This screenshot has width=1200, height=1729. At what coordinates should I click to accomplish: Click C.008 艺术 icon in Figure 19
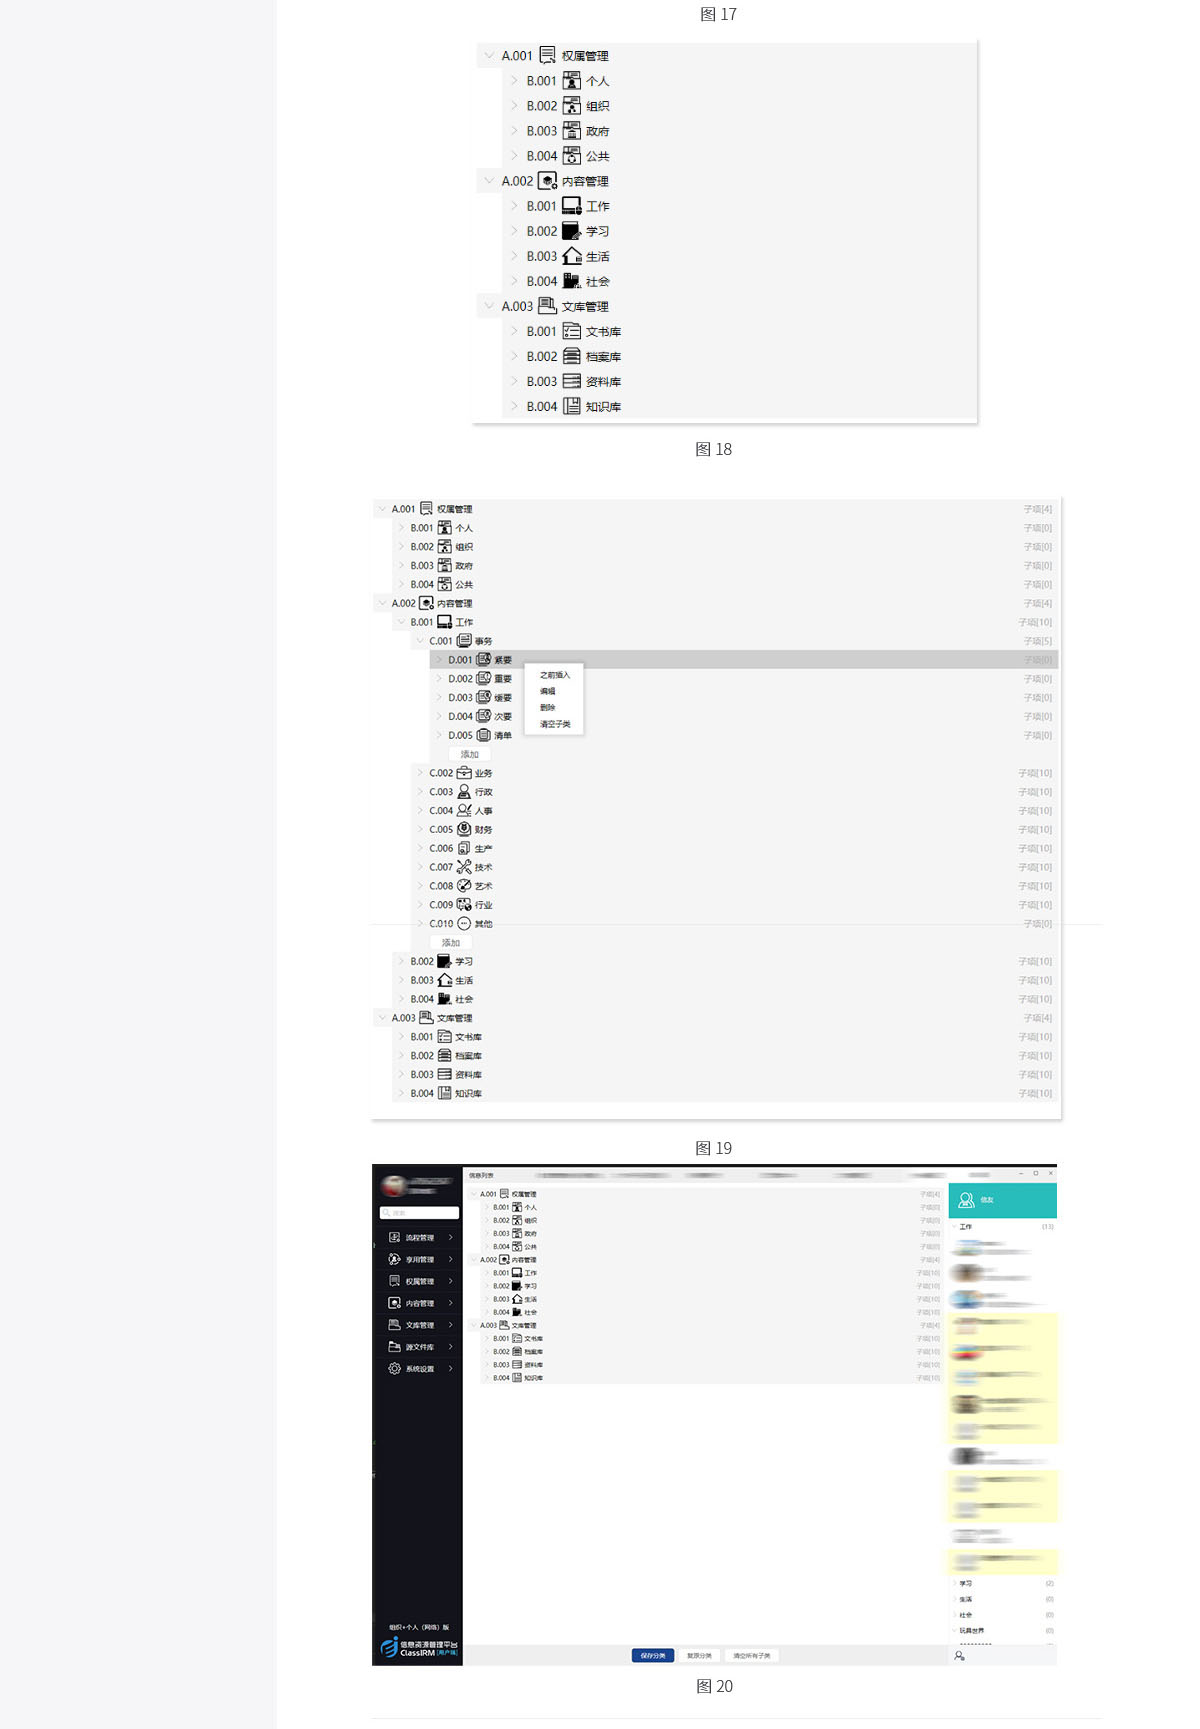pos(464,885)
